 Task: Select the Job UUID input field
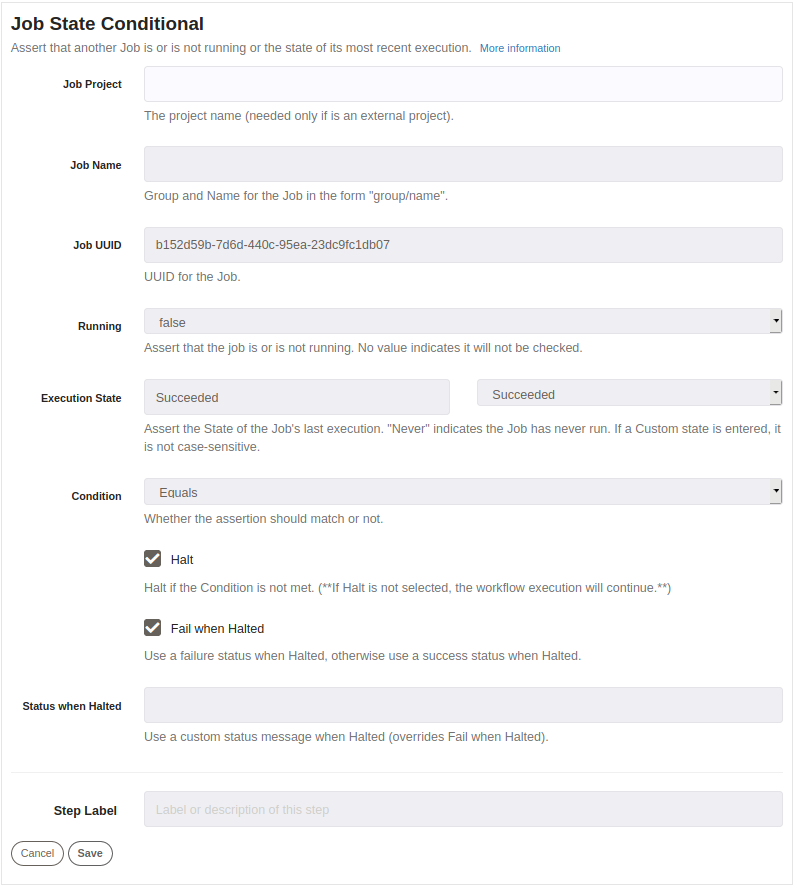click(x=463, y=245)
